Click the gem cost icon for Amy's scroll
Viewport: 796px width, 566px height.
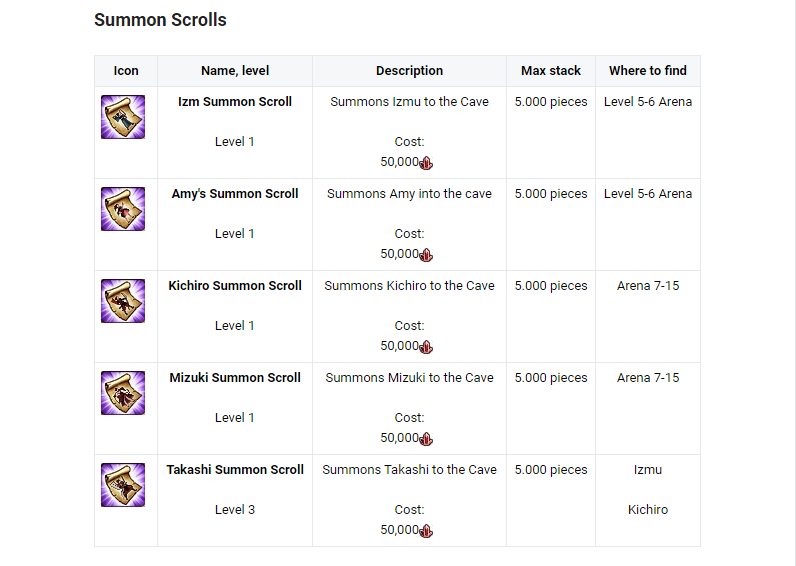[x=426, y=255]
